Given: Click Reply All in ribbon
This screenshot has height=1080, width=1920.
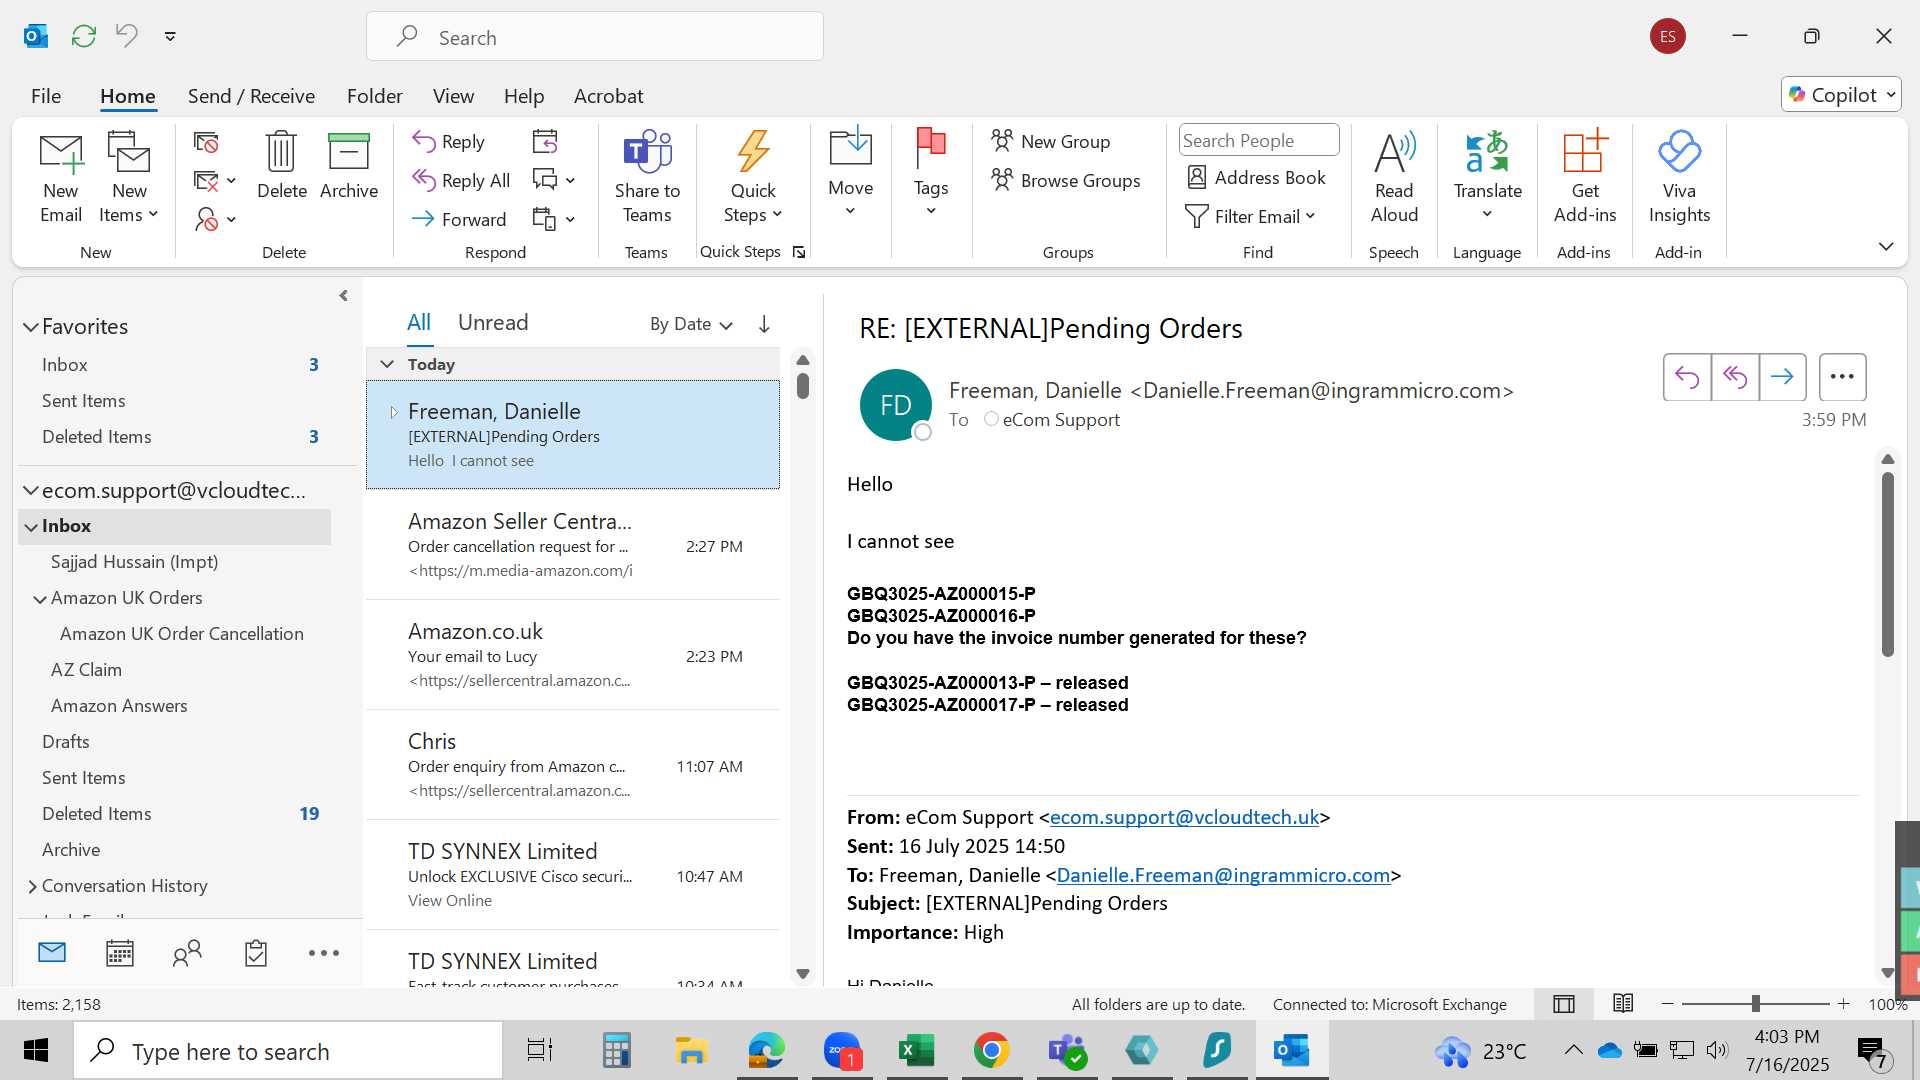Looking at the screenshot, I should 461,180.
